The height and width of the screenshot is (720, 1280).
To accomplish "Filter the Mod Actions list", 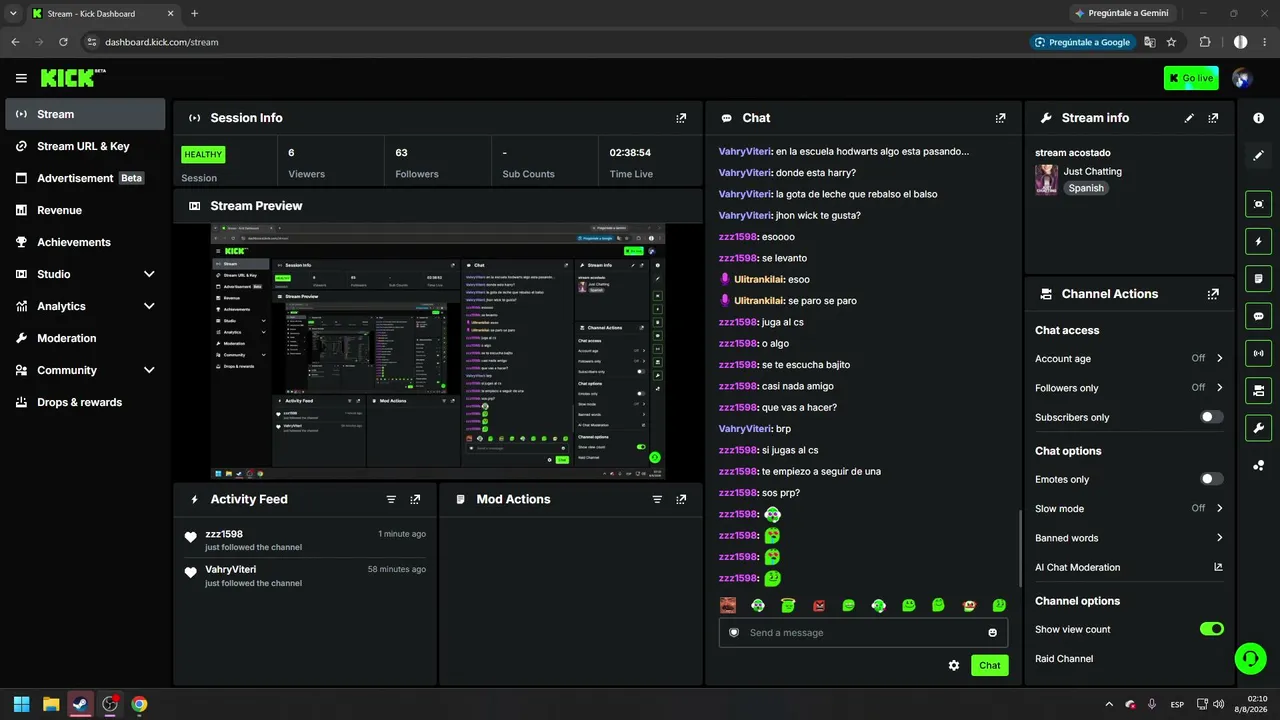I will (x=657, y=499).
